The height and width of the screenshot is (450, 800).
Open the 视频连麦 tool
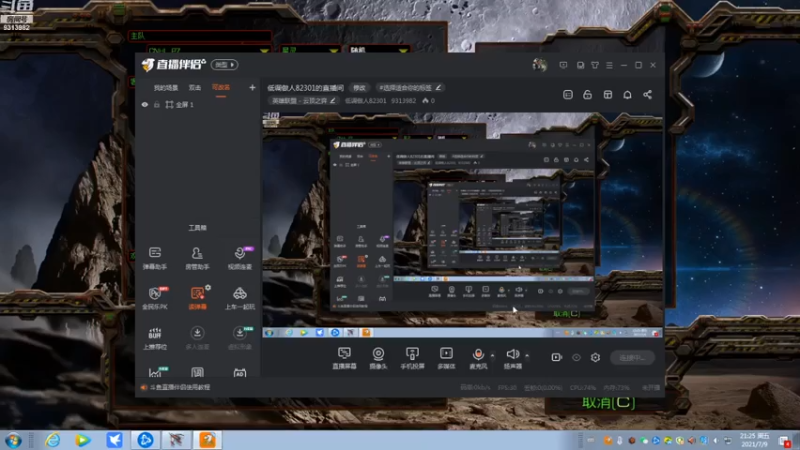coord(239,258)
